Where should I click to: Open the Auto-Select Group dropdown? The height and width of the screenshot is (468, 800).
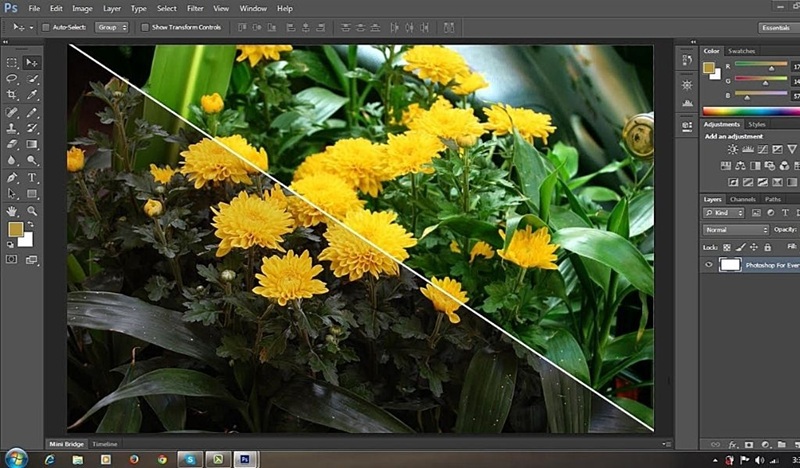(x=111, y=28)
